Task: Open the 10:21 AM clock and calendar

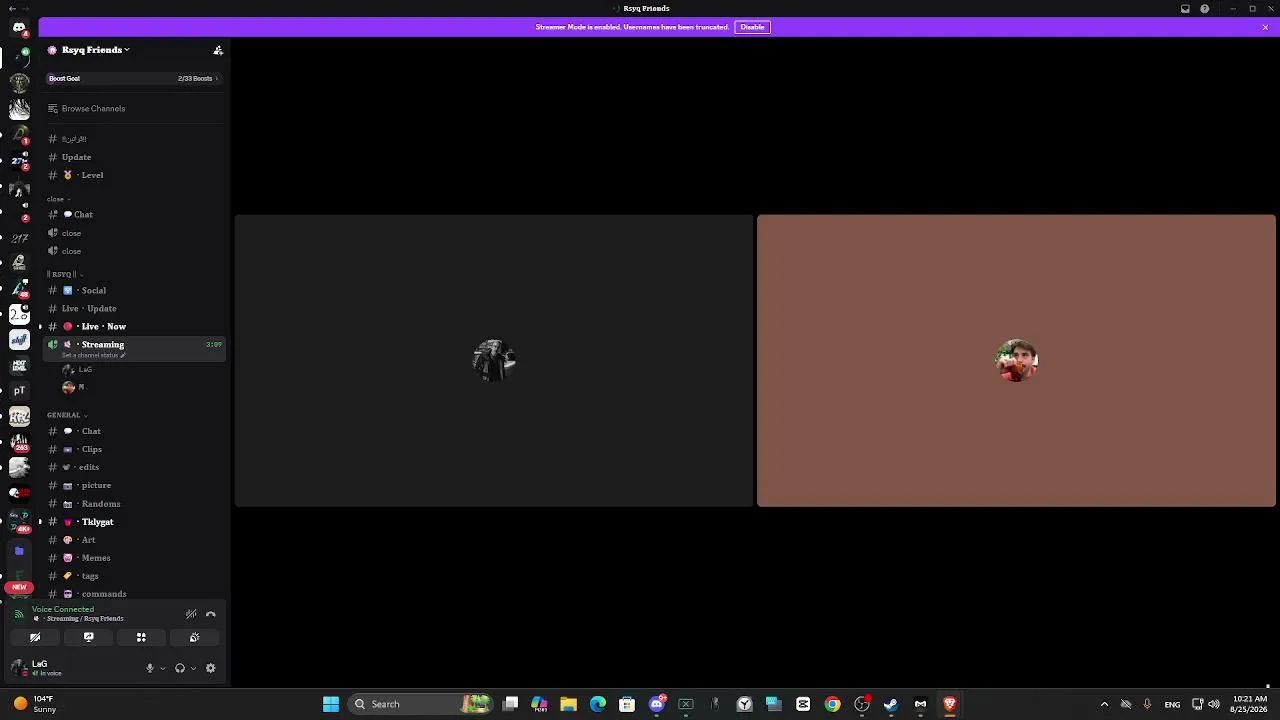Action: [1250, 704]
